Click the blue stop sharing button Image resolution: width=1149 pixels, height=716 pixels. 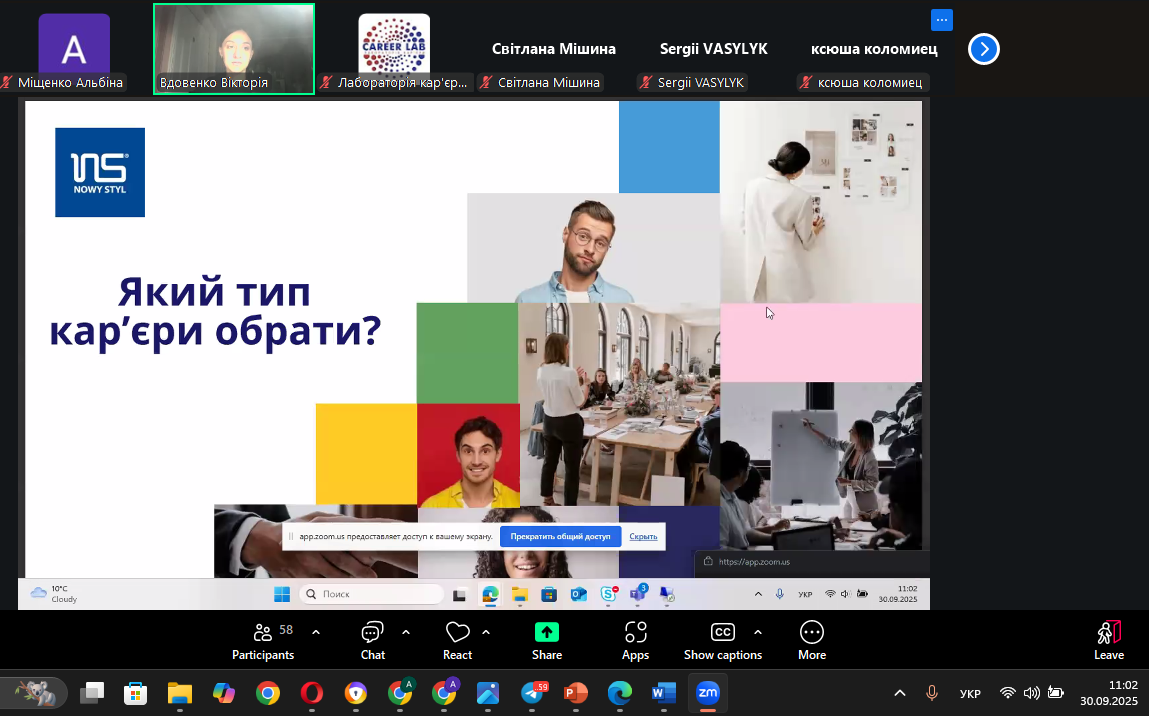pos(560,537)
